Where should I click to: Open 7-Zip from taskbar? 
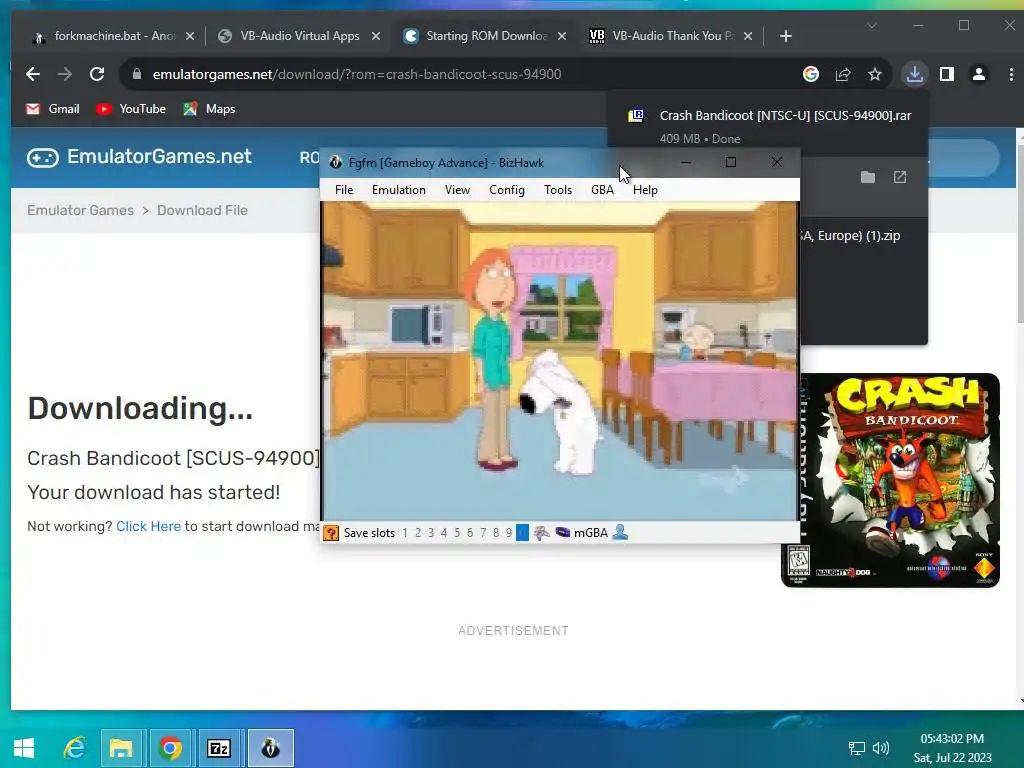pyautogui.click(x=219, y=748)
